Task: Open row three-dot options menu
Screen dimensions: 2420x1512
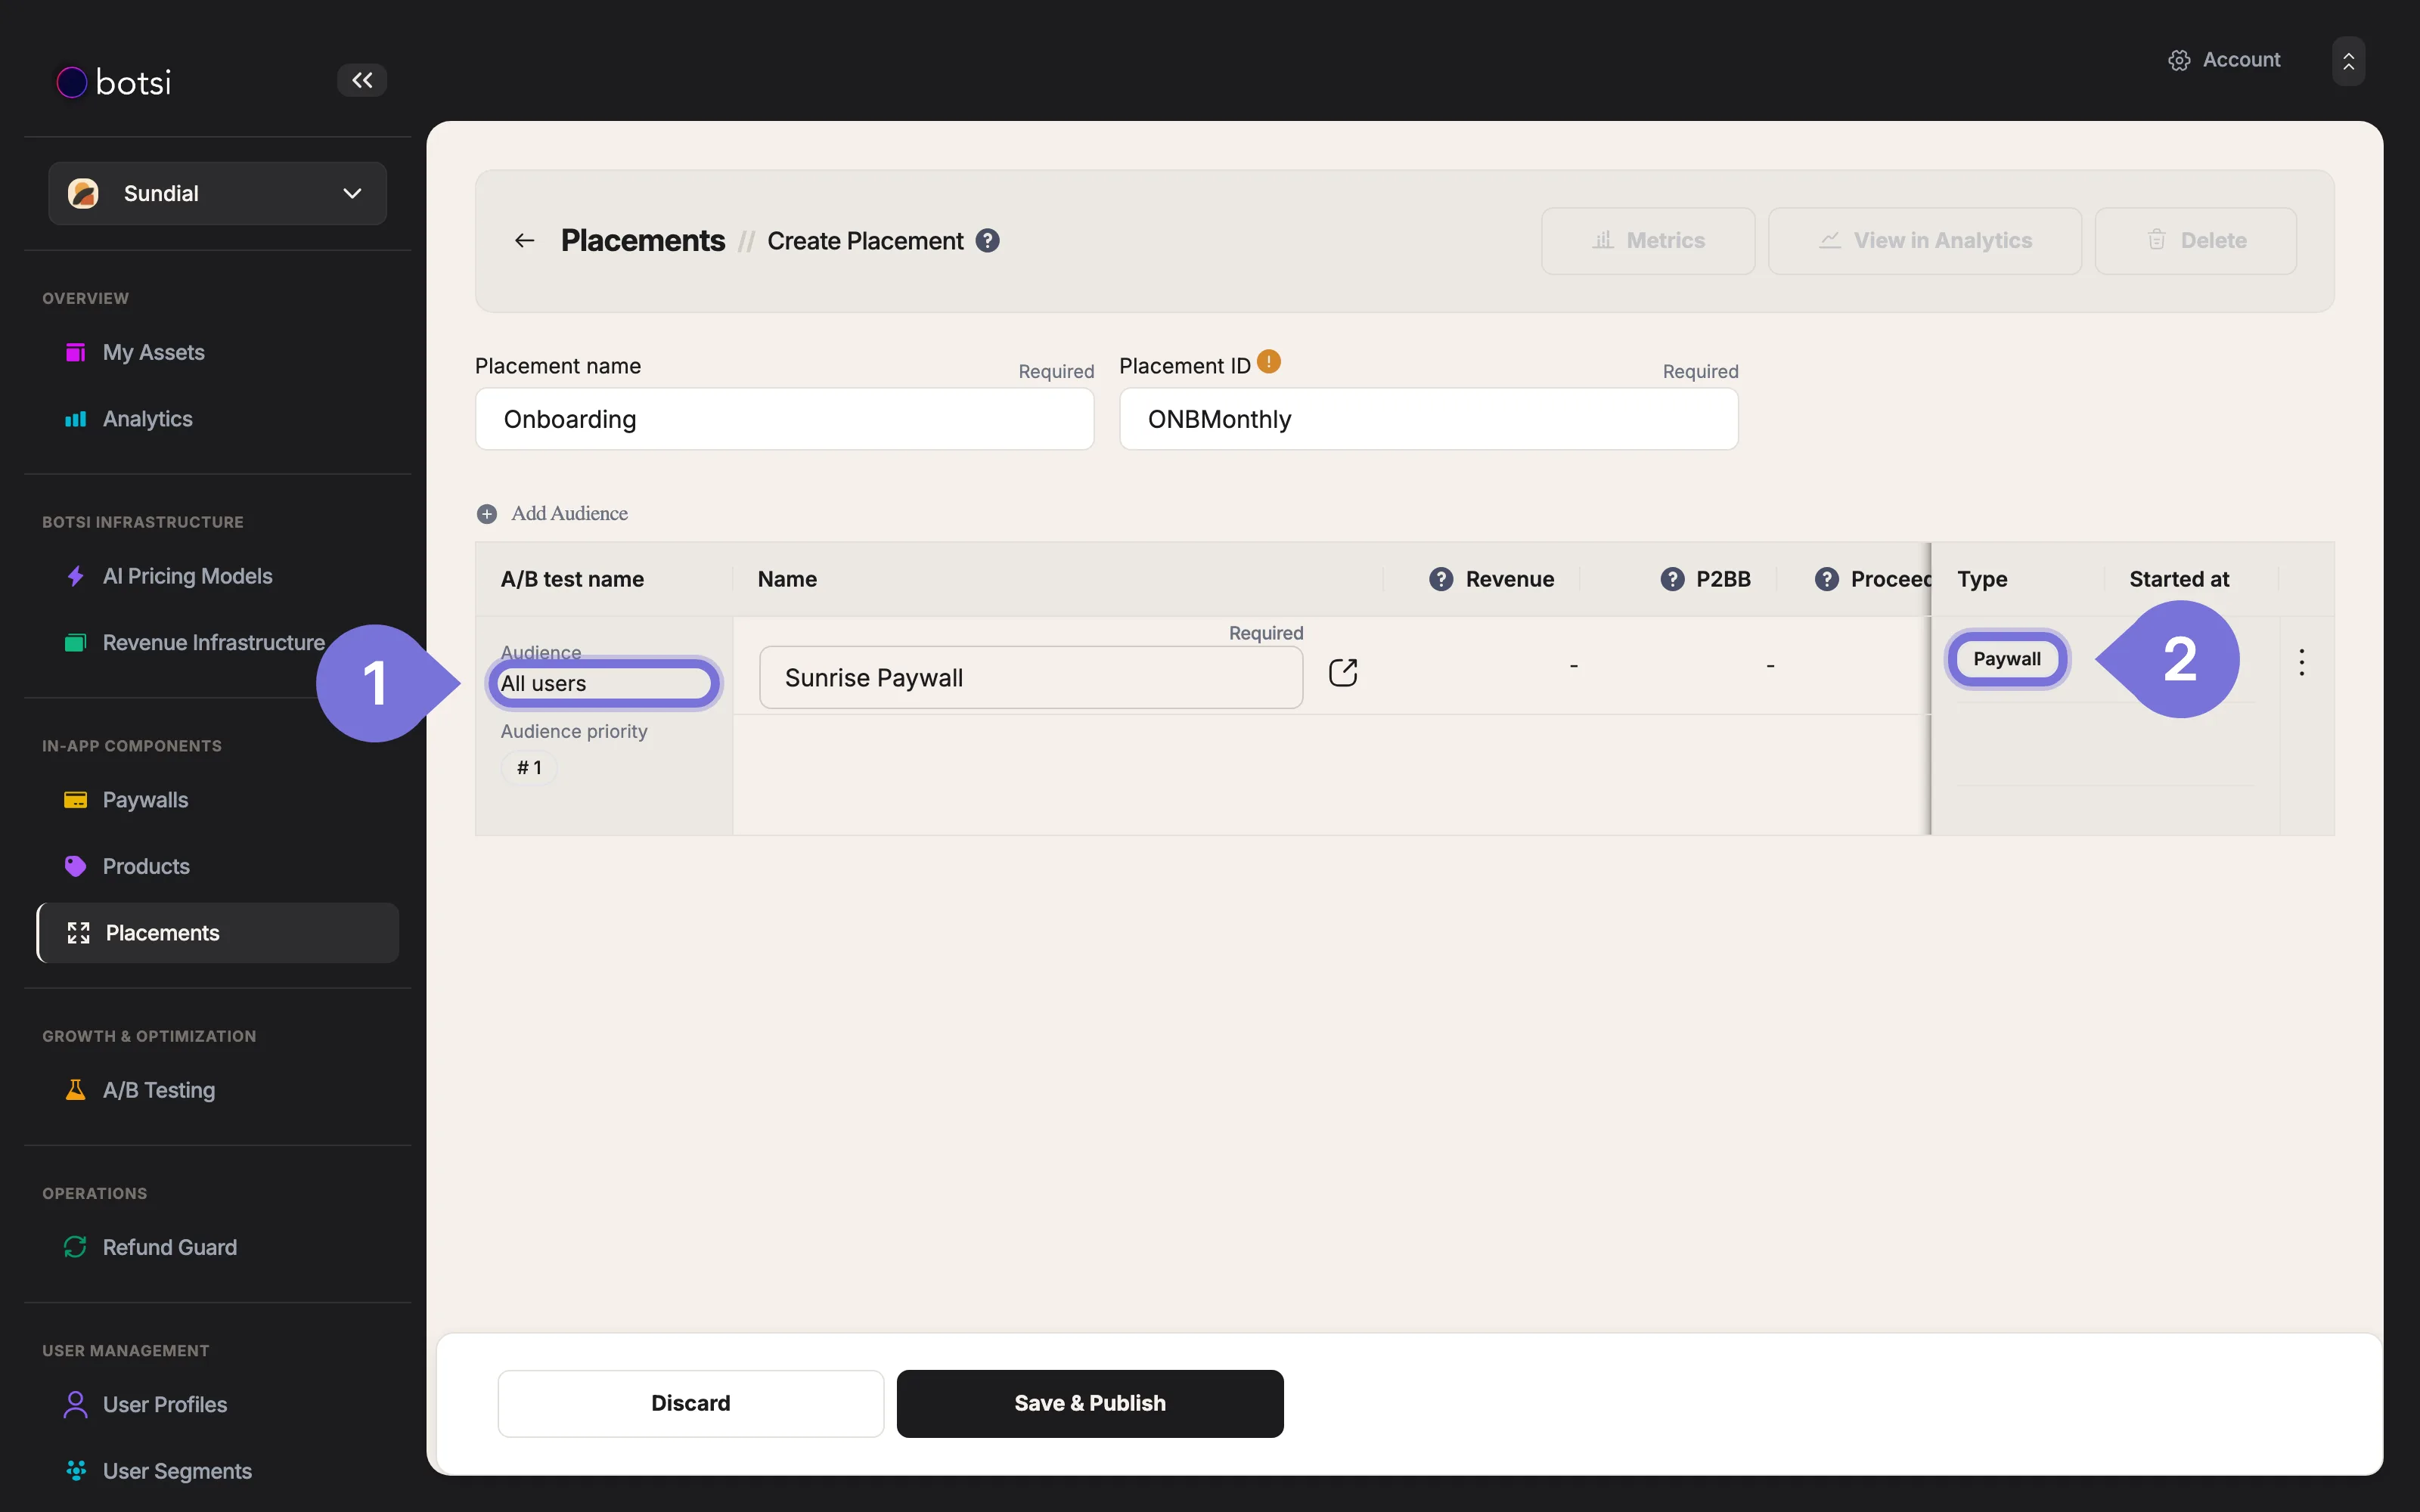Action: (x=2302, y=662)
